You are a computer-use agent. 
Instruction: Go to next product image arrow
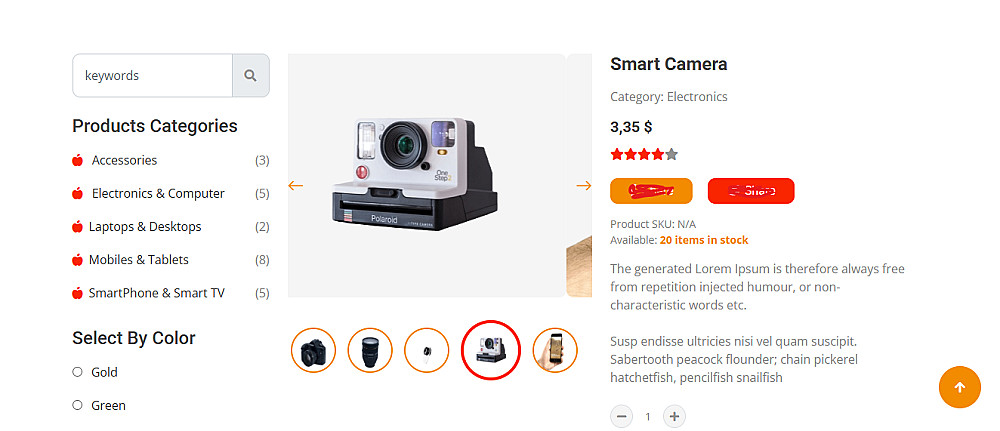click(584, 186)
